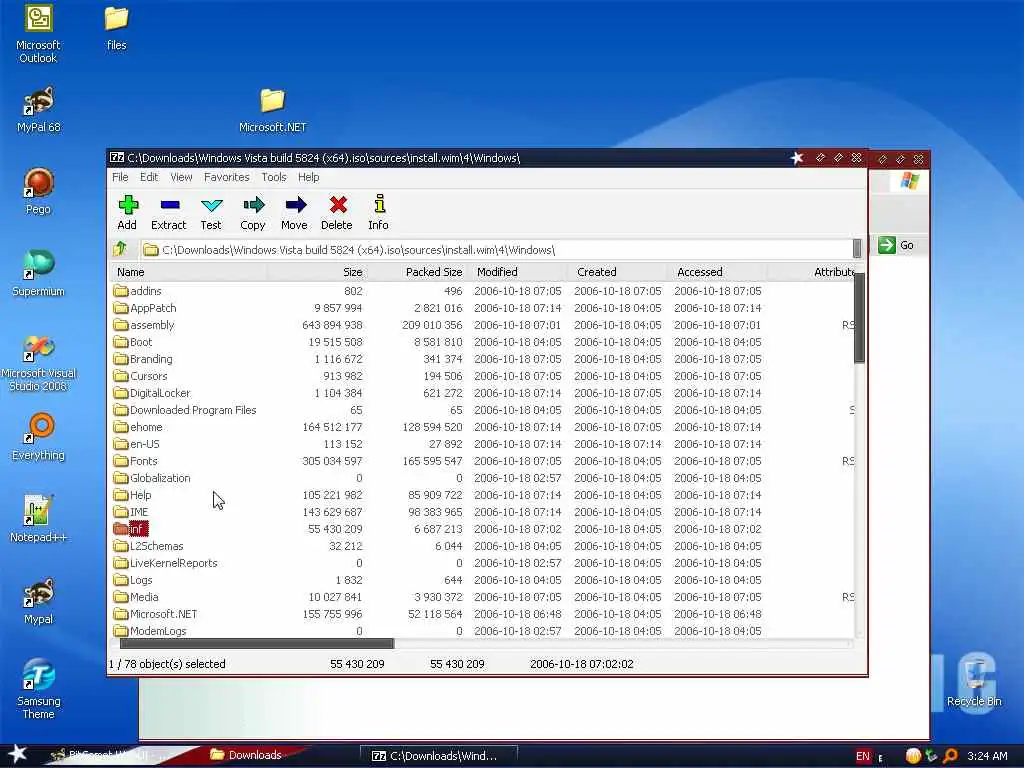Image resolution: width=1024 pixels, height=768 pixels.
Task: Select the DigitalLocker folder
Action: (x=152, y=392)
